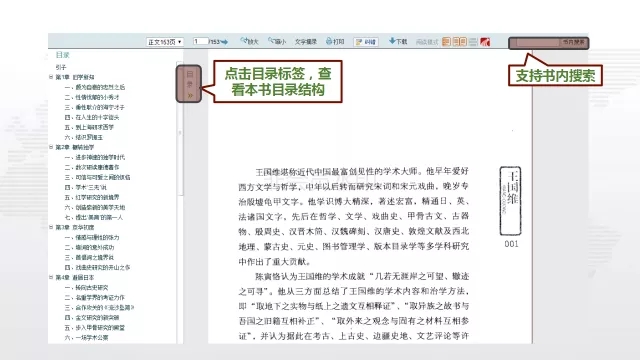The height and width of the screenshot is (360, 640).
Task: Open section 四、戏曲史研究的开山之作
Action: 97,267
